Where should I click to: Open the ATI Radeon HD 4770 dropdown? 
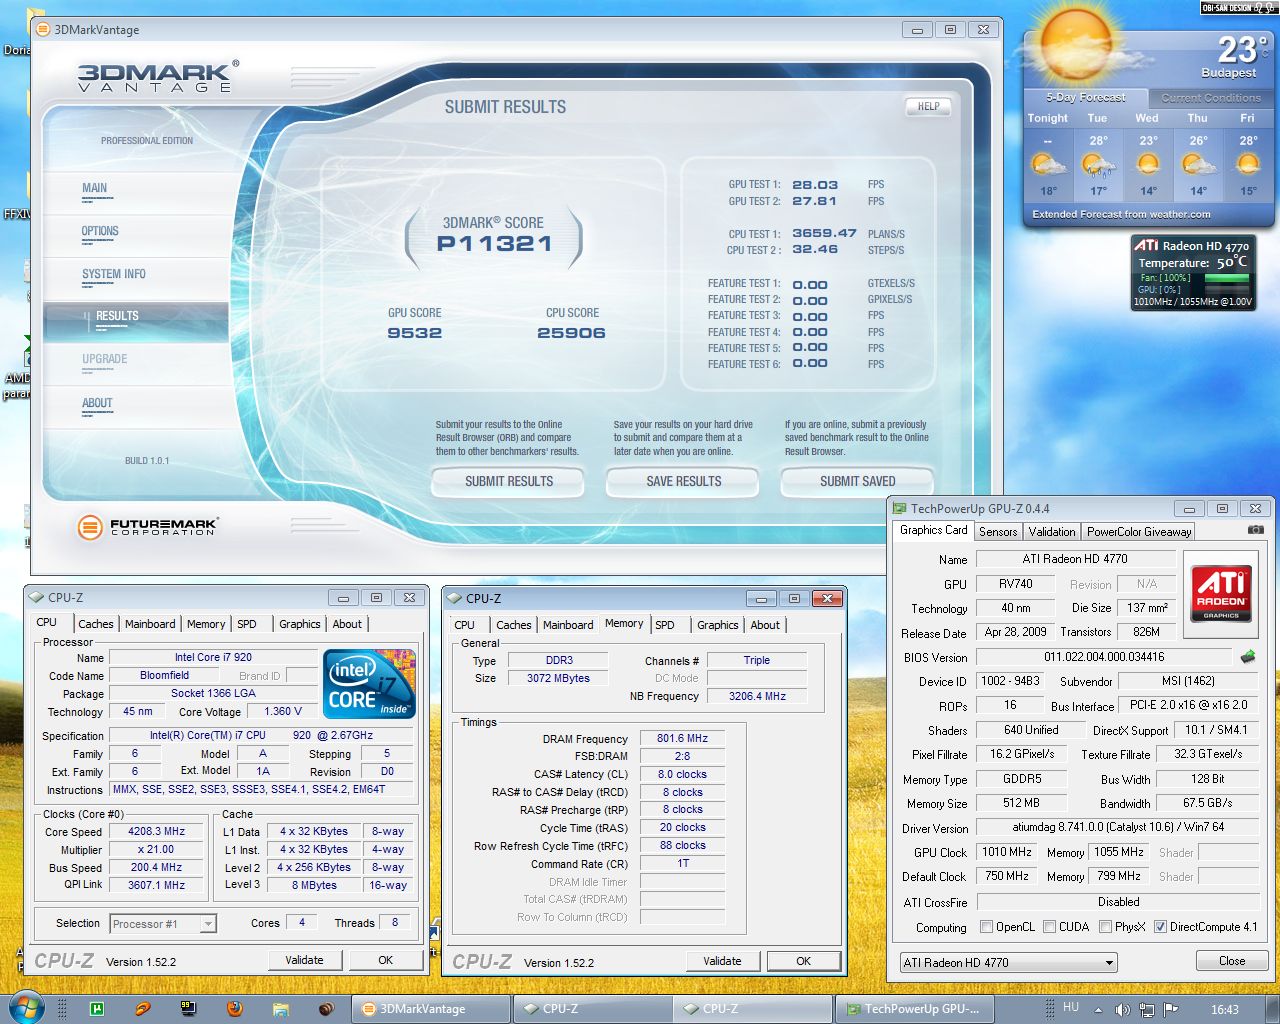point(1109,963)
